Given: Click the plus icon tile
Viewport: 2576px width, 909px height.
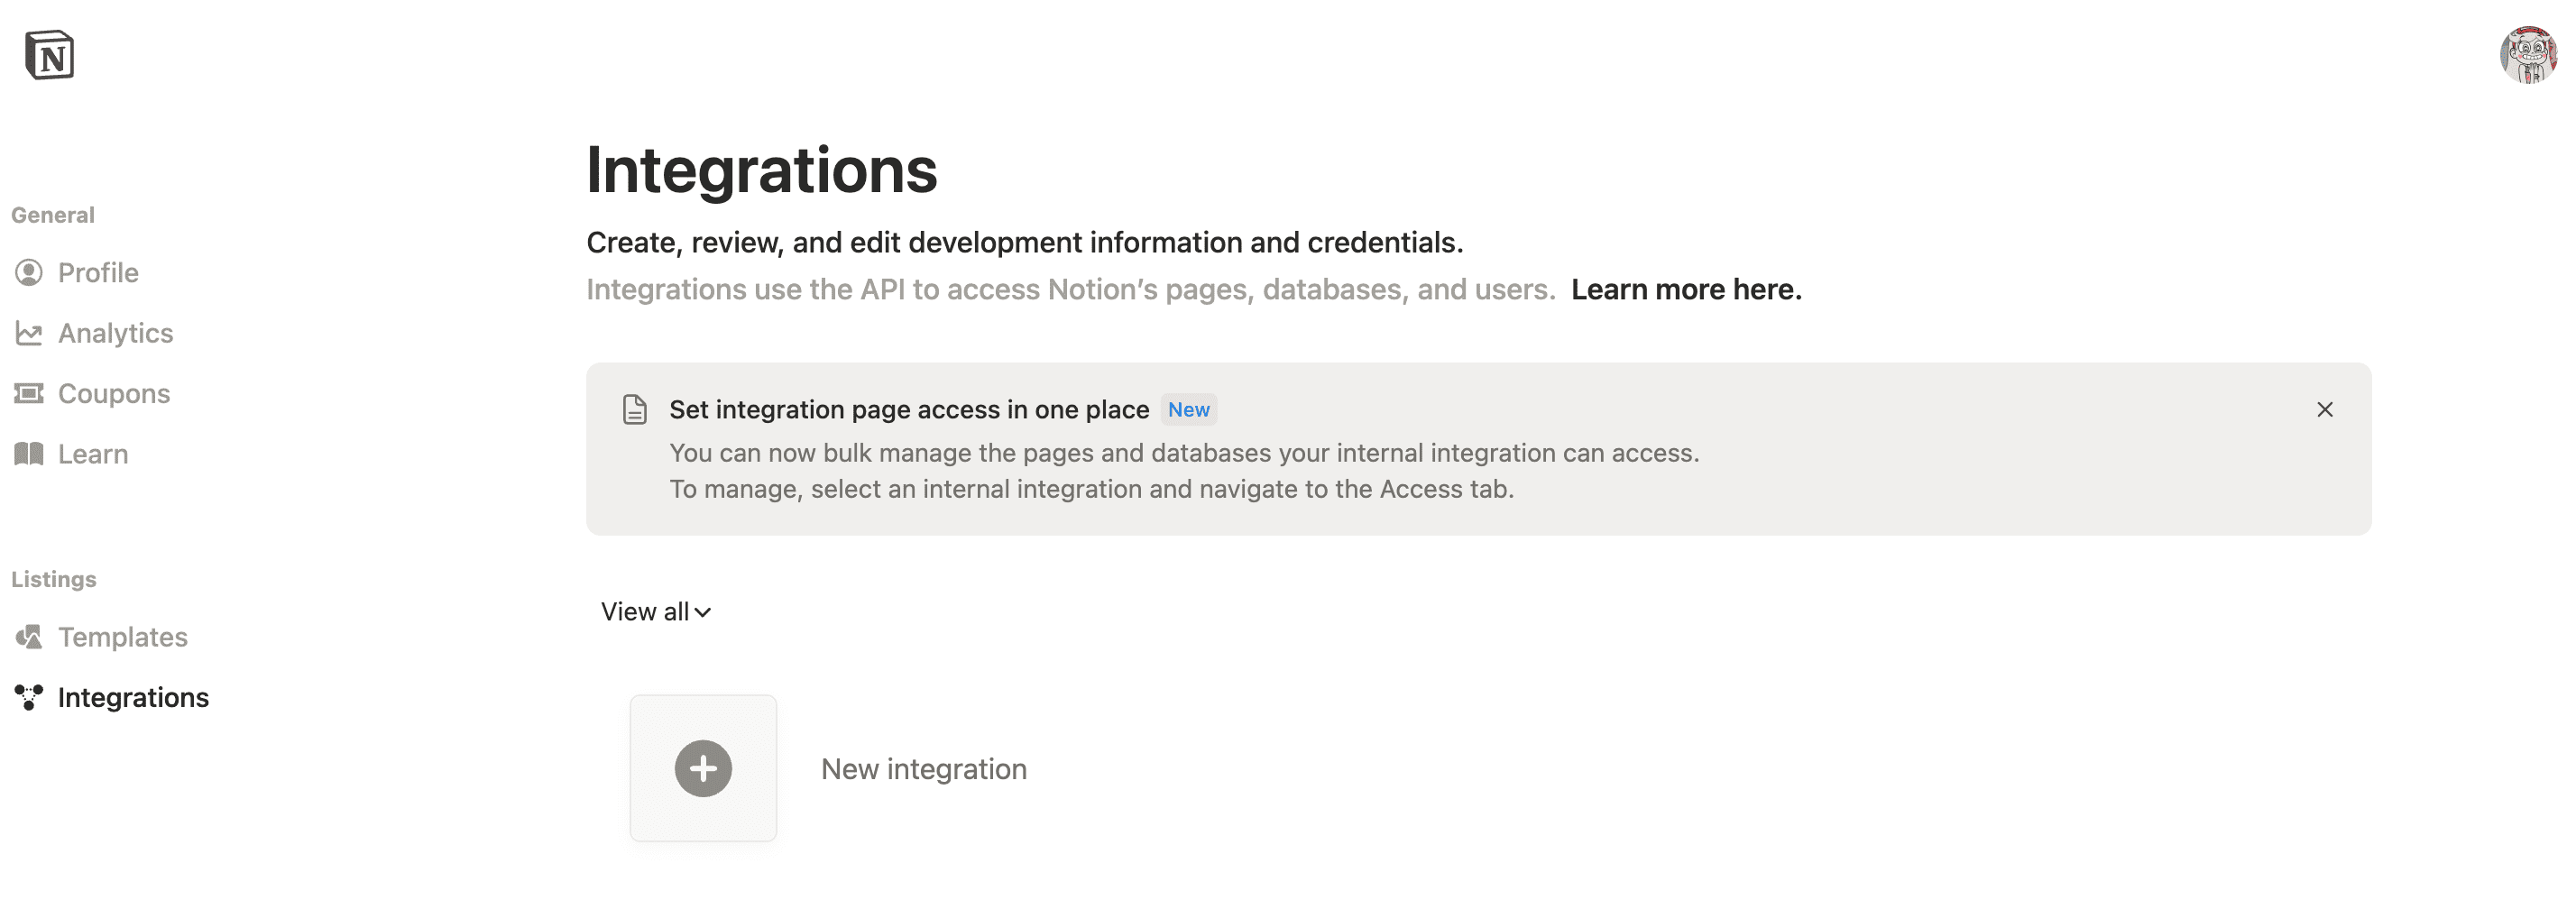Looking at the screenshot, I should click(703, 768).
